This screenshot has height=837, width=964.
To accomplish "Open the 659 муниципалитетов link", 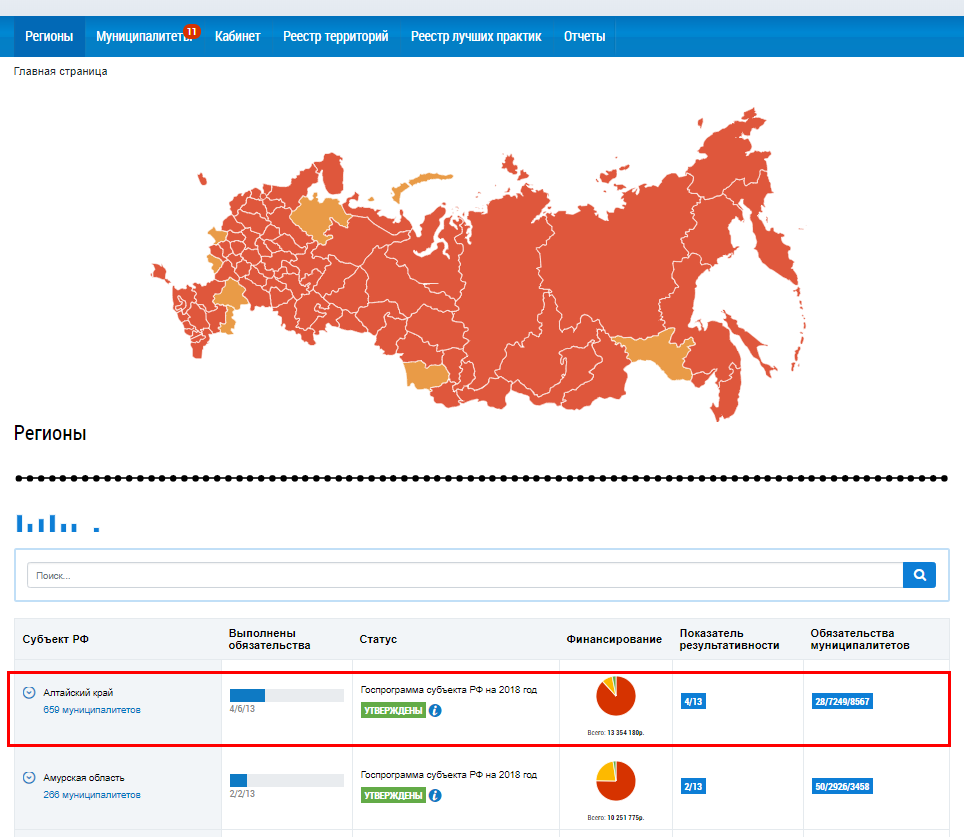I will [x=92, y=710].
